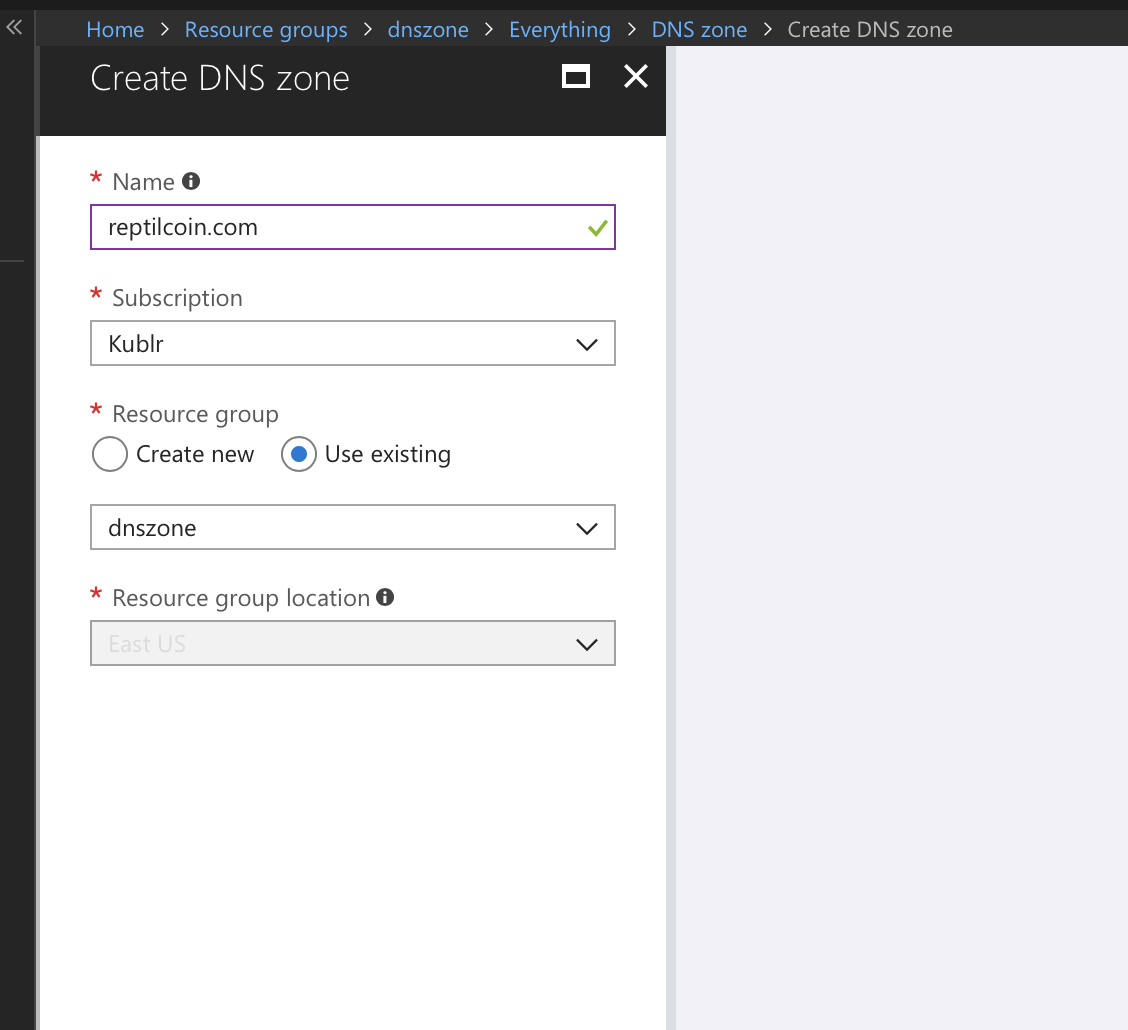This screenshot has height=1030, width=1128.
Task: Click the Use existing label text
Action: point(388,454)
